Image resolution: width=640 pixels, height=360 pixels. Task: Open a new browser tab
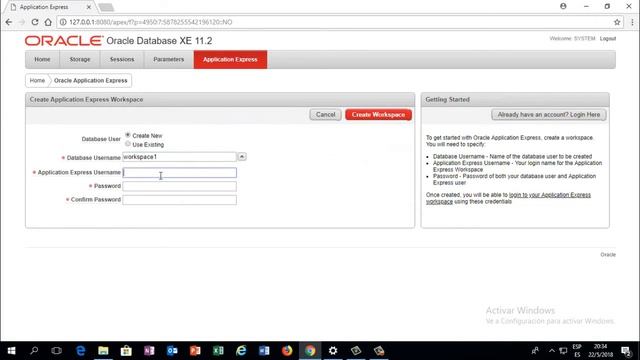point(106,7)
